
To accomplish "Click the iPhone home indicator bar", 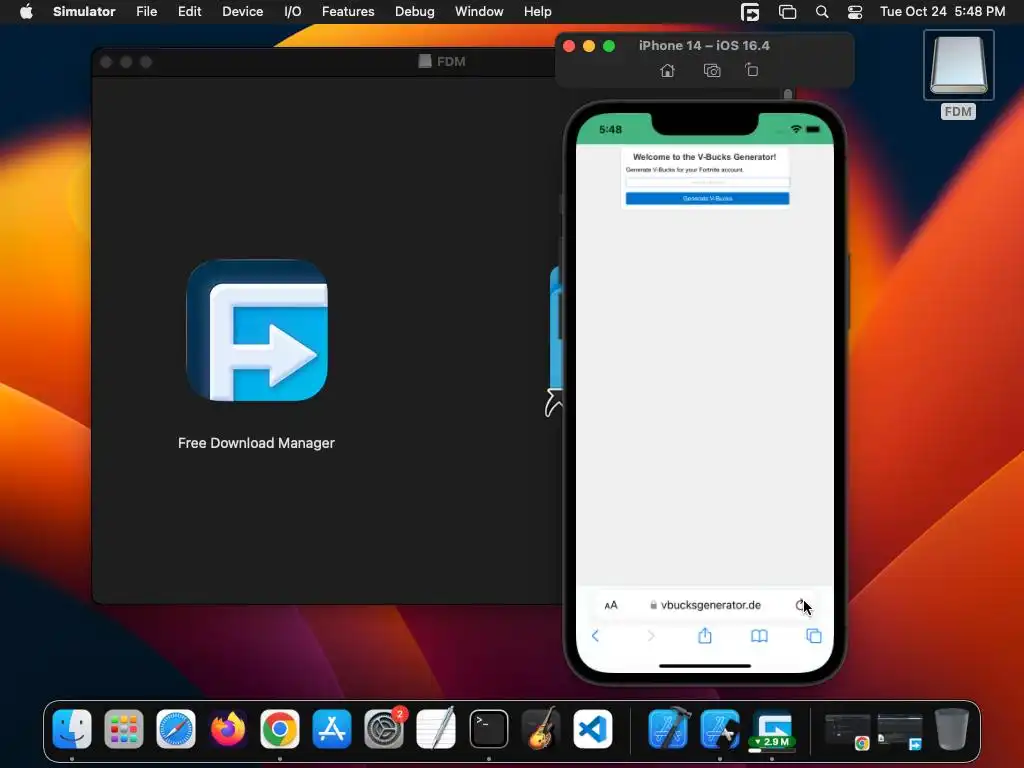I will click(705, 666).
